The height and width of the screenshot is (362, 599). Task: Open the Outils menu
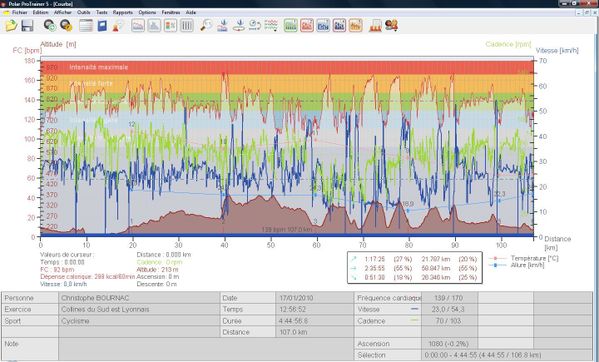[84, 12]
